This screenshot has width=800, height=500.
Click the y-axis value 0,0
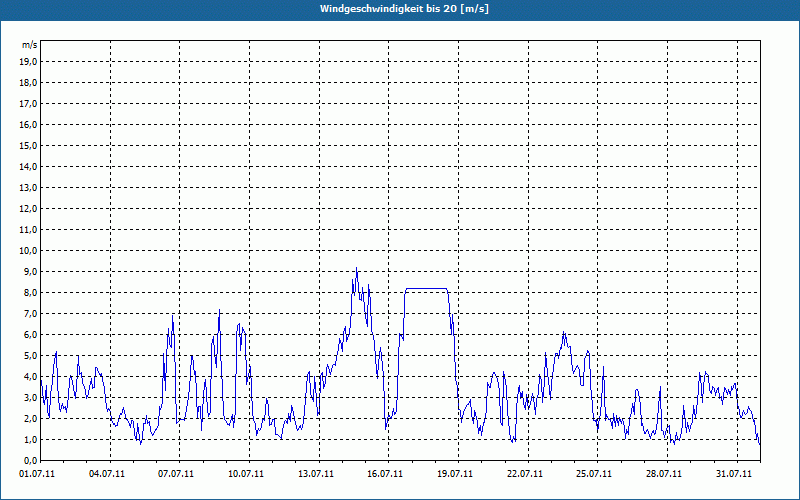click(x=30, y=460)
